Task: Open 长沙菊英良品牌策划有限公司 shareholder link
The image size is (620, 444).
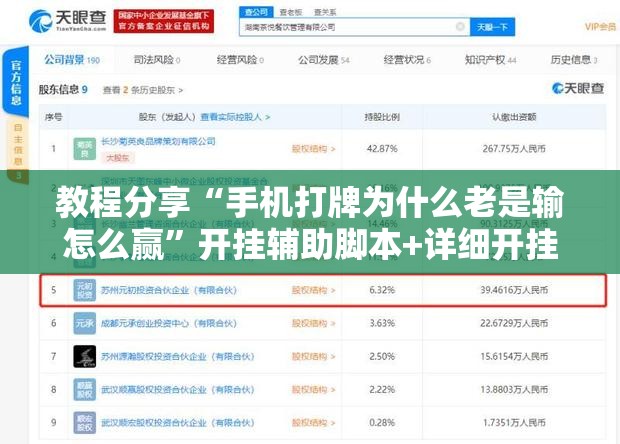Action: click(x=158, y=141)
